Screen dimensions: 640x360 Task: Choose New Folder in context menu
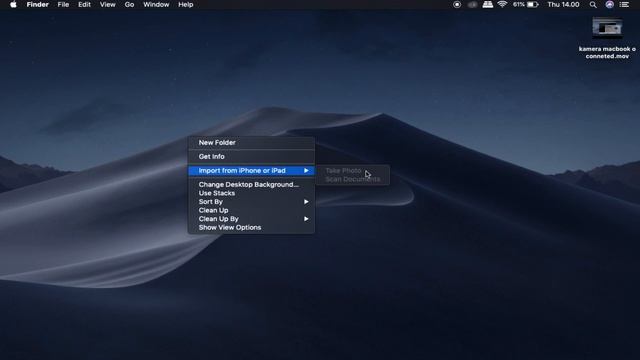coord(251,142)
